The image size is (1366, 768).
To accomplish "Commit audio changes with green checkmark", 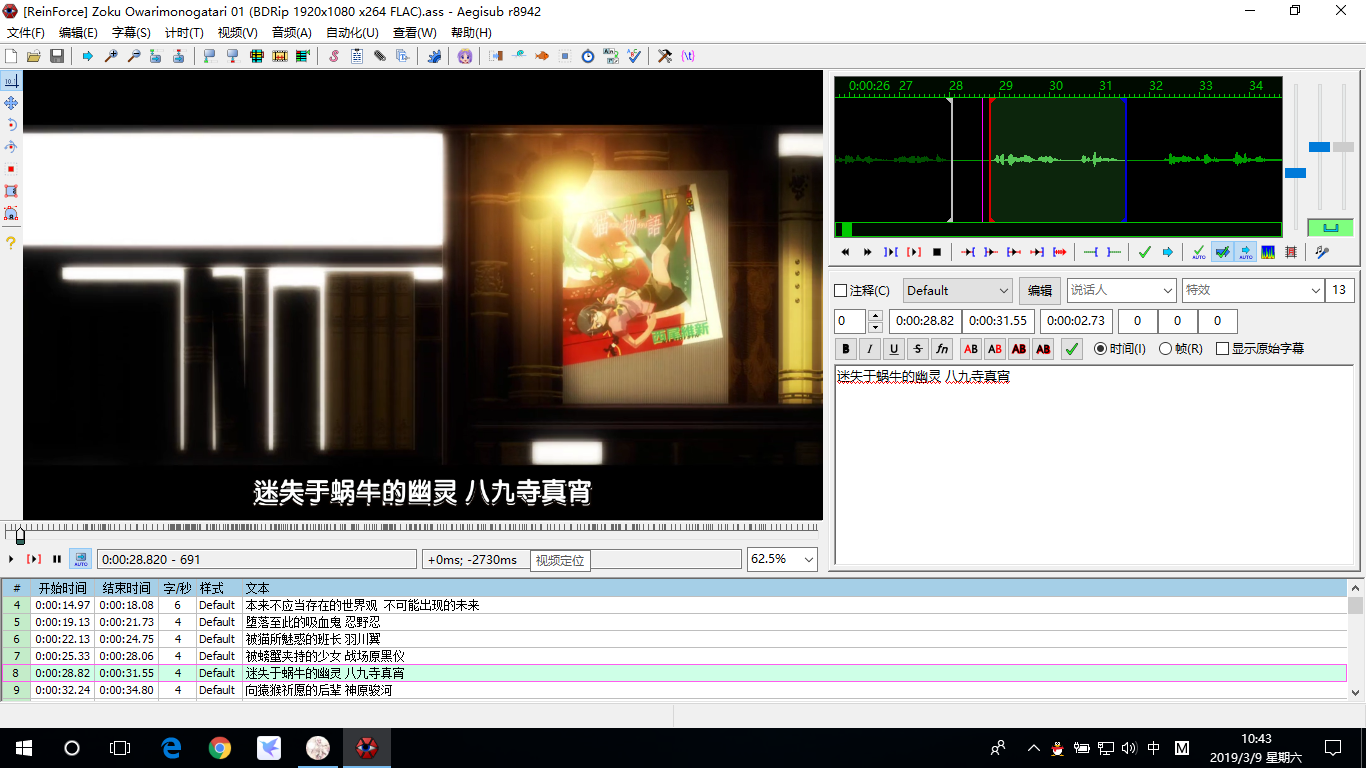I will [1144, 252].
